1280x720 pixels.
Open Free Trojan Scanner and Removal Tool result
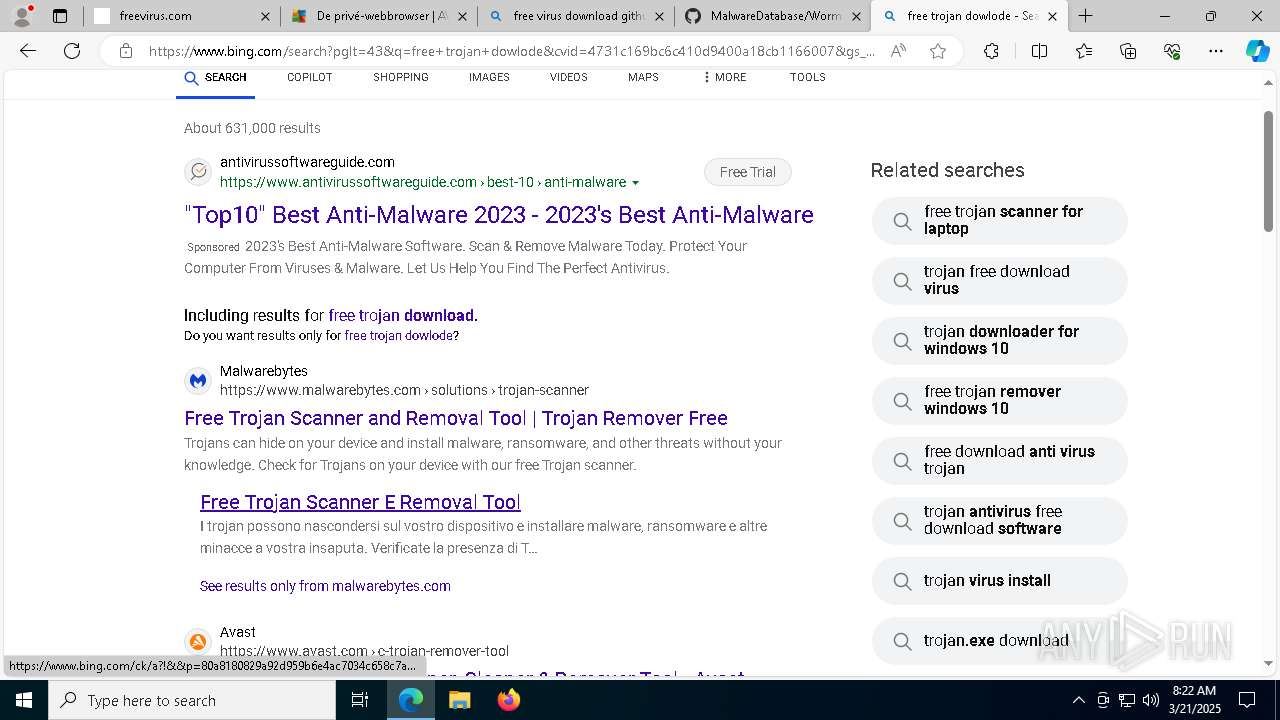click(456, 418)
